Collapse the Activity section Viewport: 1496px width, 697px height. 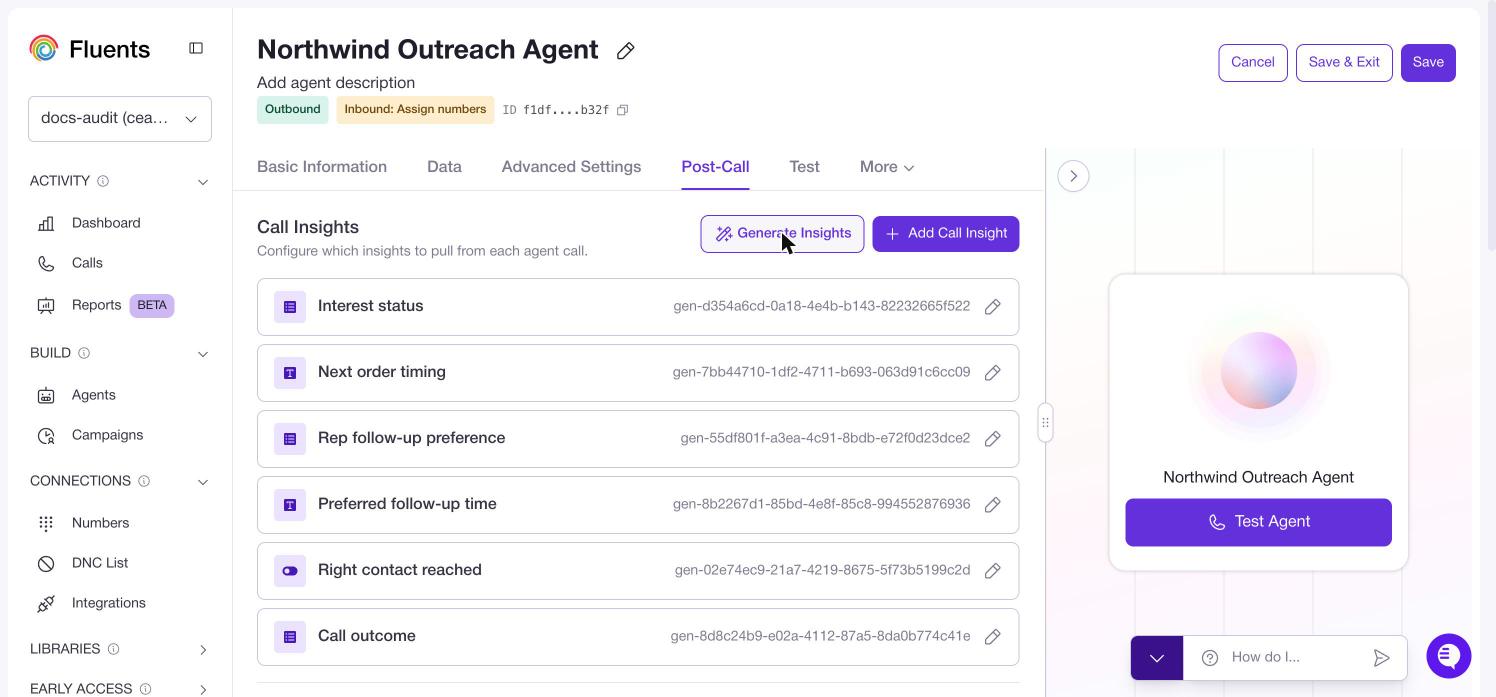click(x=203, y=182)
